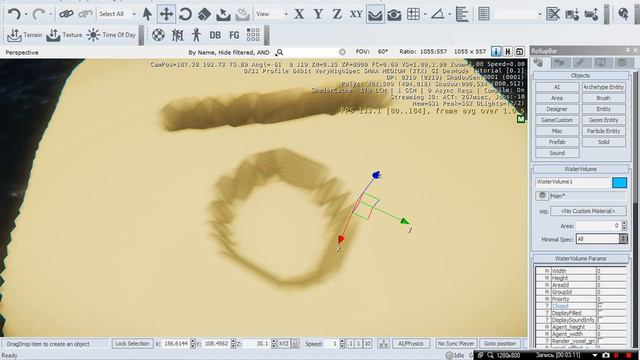Viewport: 640px width, 360px height.
Task: Open snap angle dropdown arrow
Action: [449, 14]
